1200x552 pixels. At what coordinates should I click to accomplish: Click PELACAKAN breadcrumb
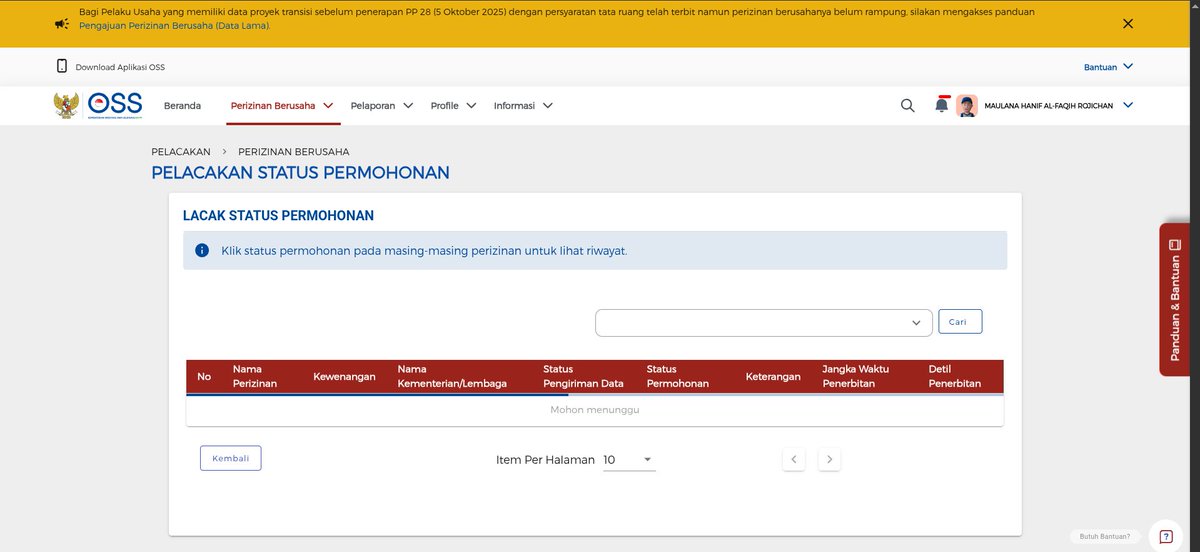click(x=181, y=151)
